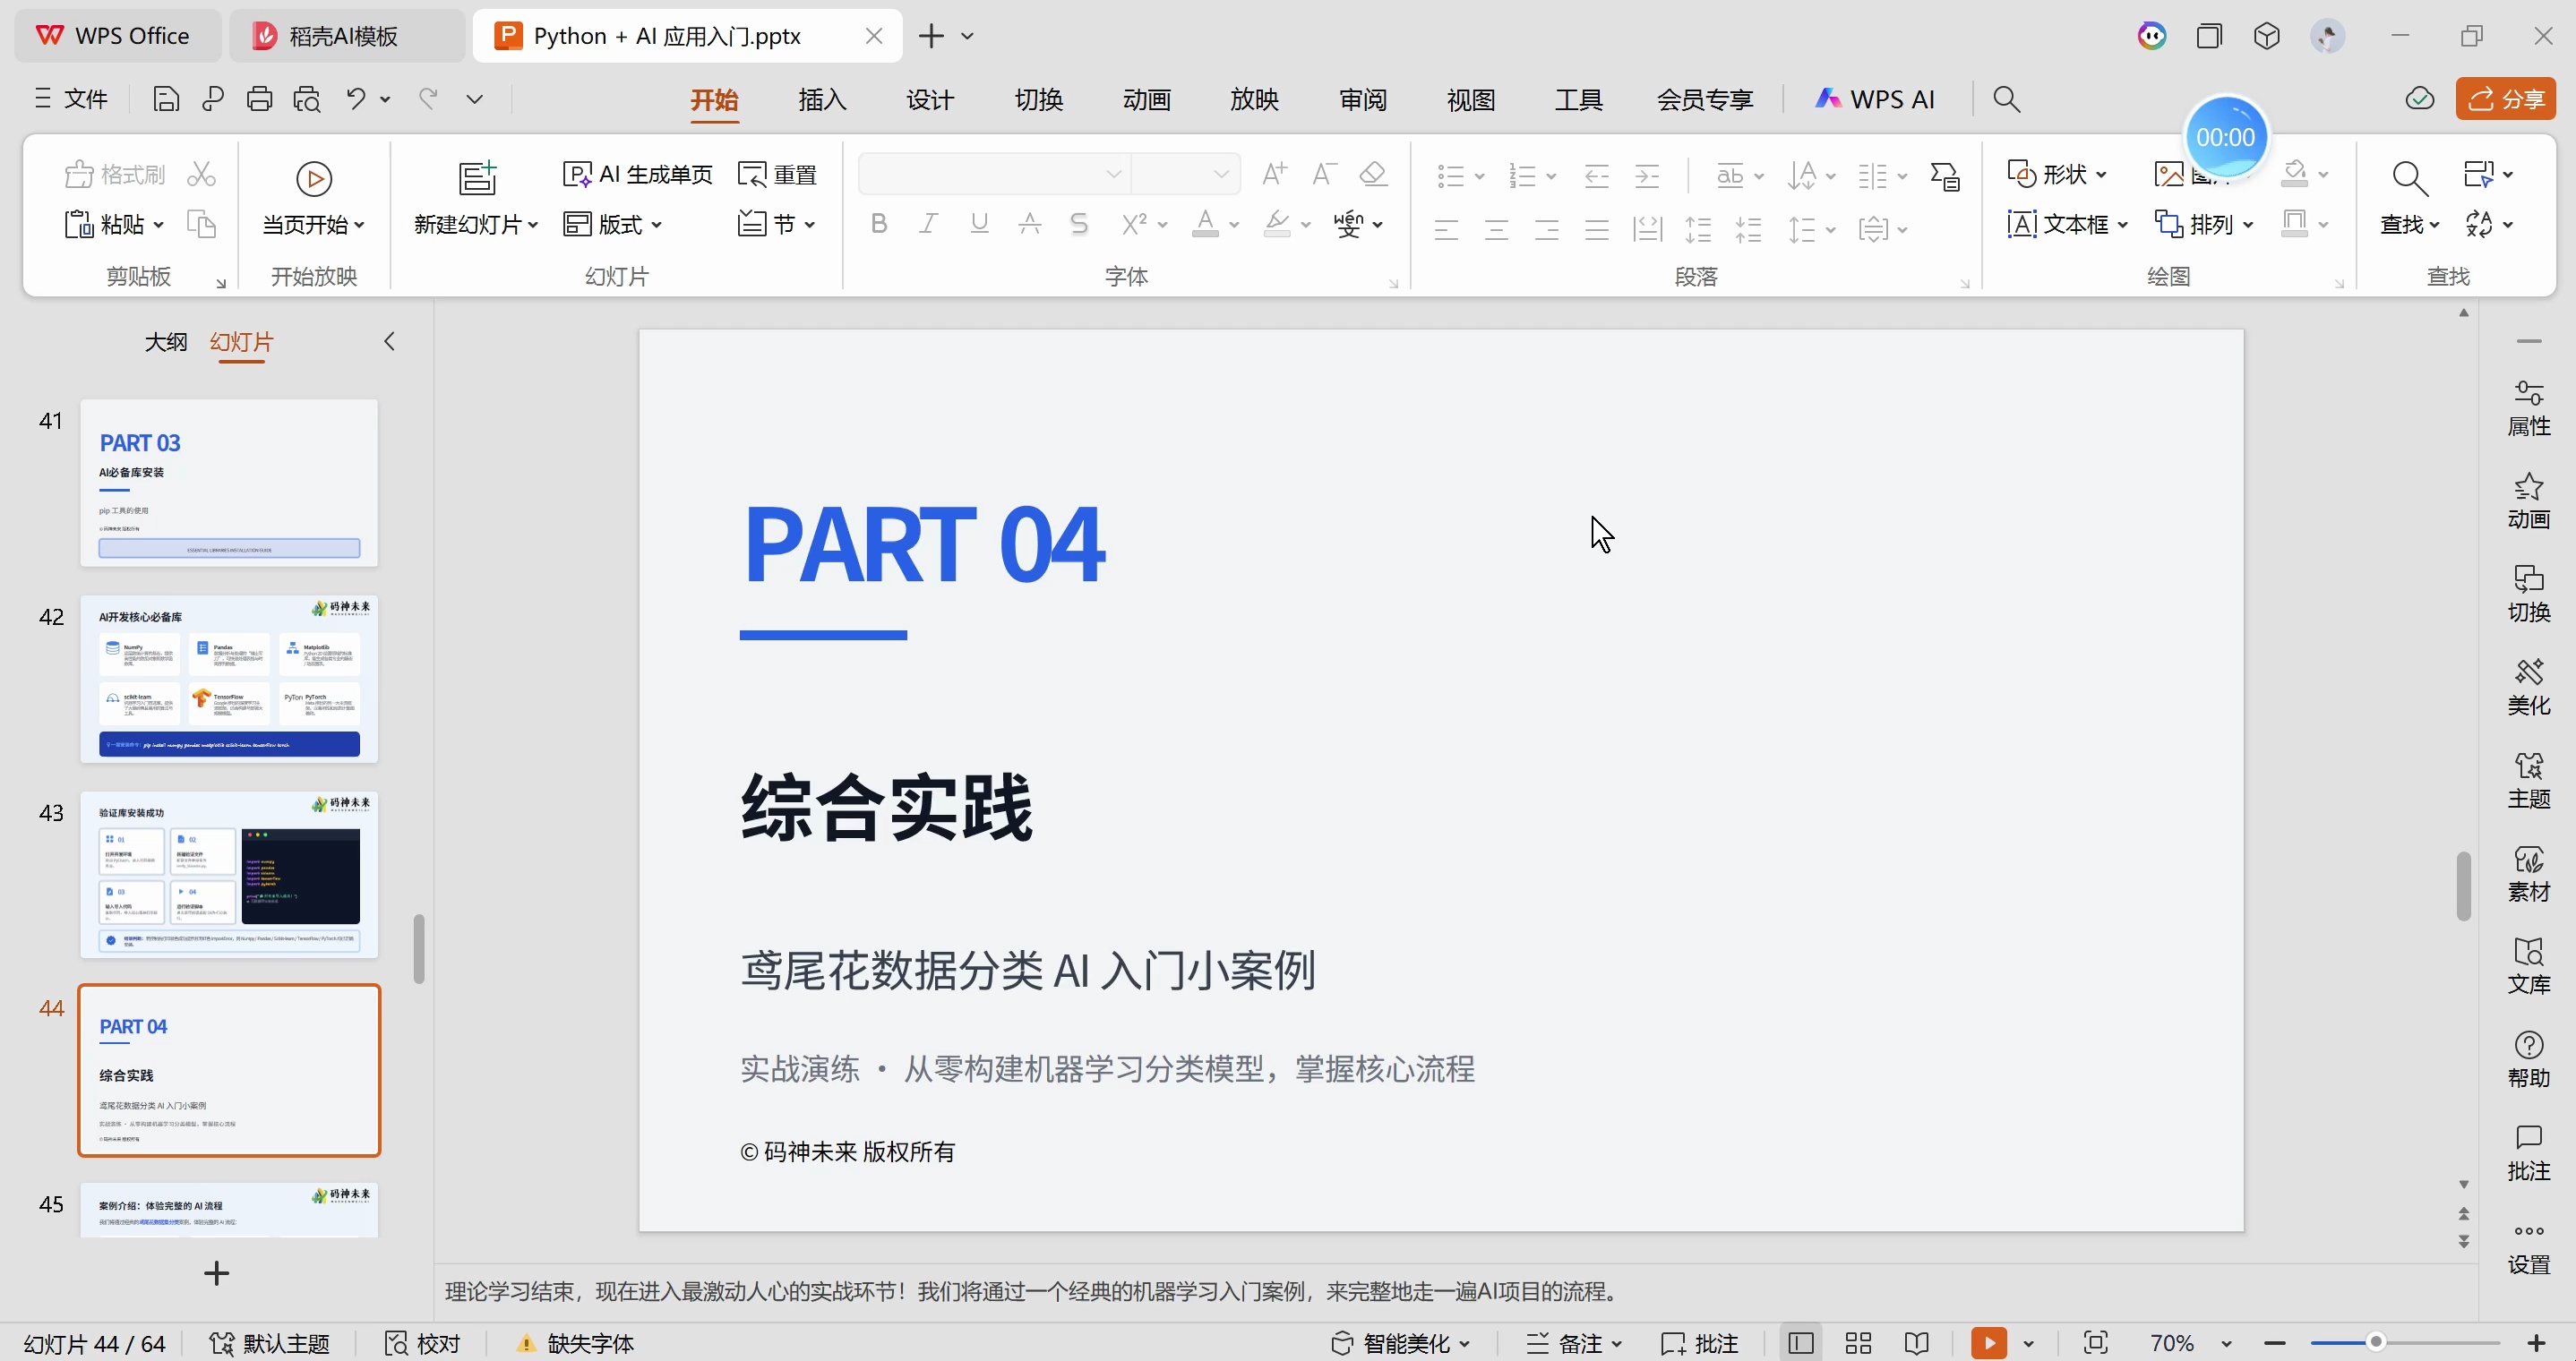Click the Cut scissors icon
Screen dimensions: 2576x1361
coord(201,174)
